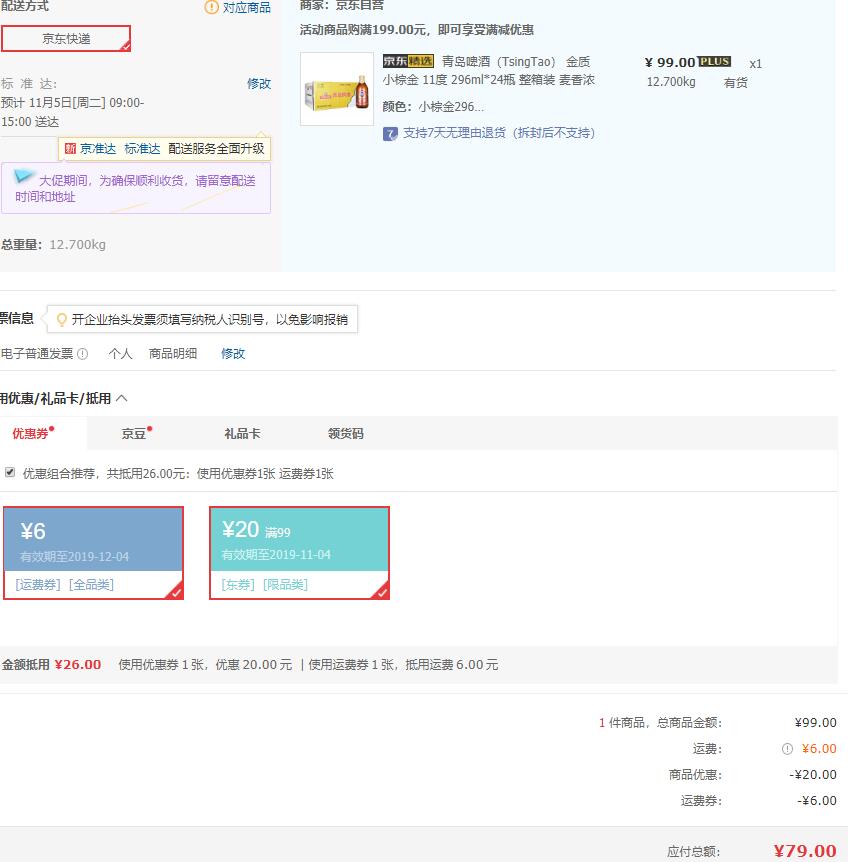Click the 金额抵用 ¥26.00 amount
The height and width of the screenshot is (862, 848).
tap(78, 665)
